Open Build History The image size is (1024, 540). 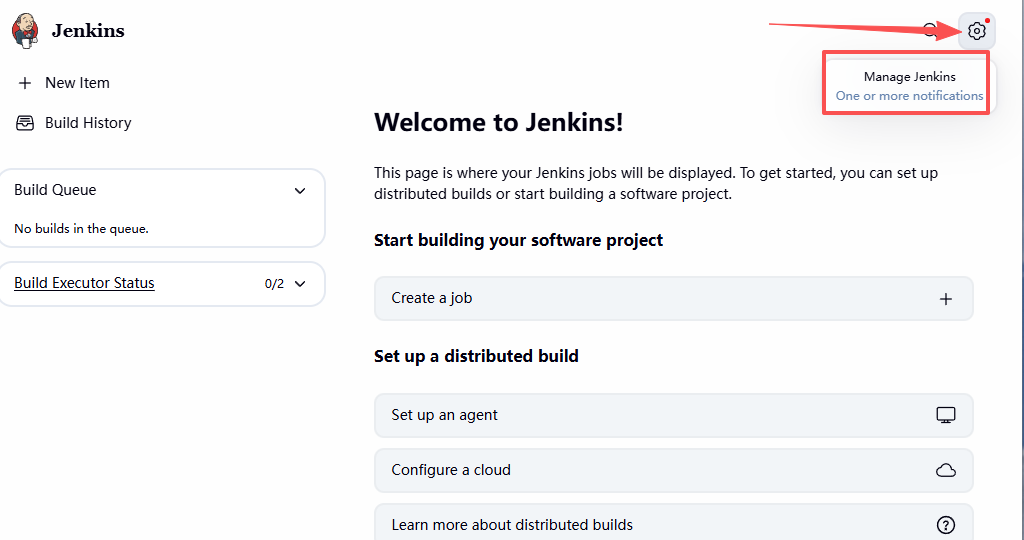[88, 123]
